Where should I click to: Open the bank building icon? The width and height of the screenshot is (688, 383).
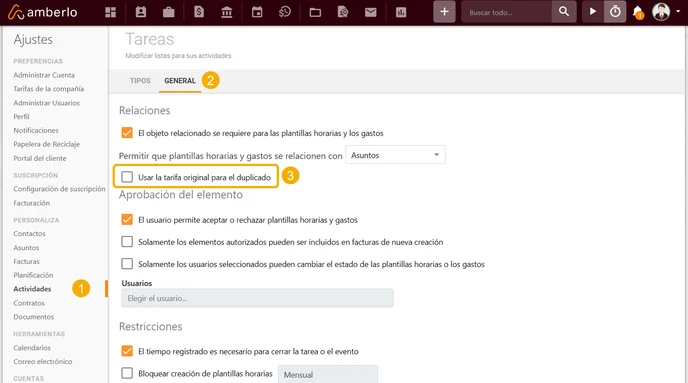click(x=227, y=12)
